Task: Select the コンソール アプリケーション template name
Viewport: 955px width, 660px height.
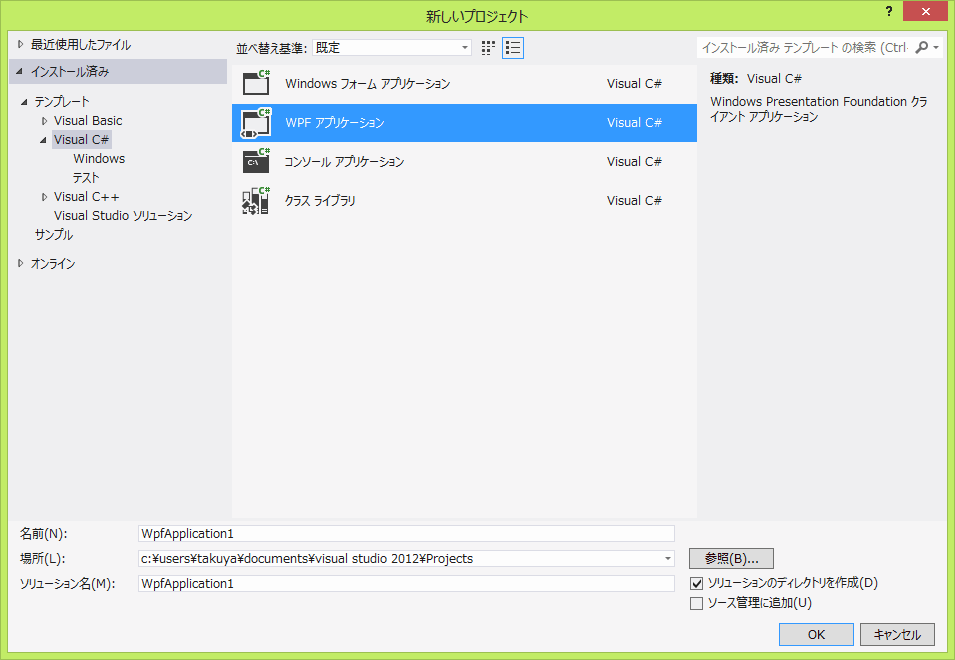Action: coord(344,161)
